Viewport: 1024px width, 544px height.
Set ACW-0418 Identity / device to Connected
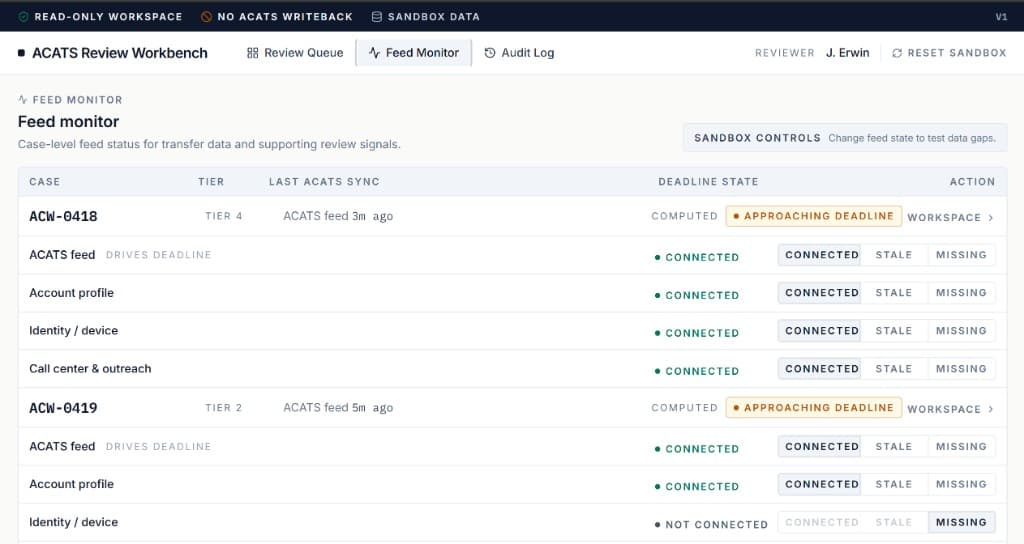tap(820, 330)
